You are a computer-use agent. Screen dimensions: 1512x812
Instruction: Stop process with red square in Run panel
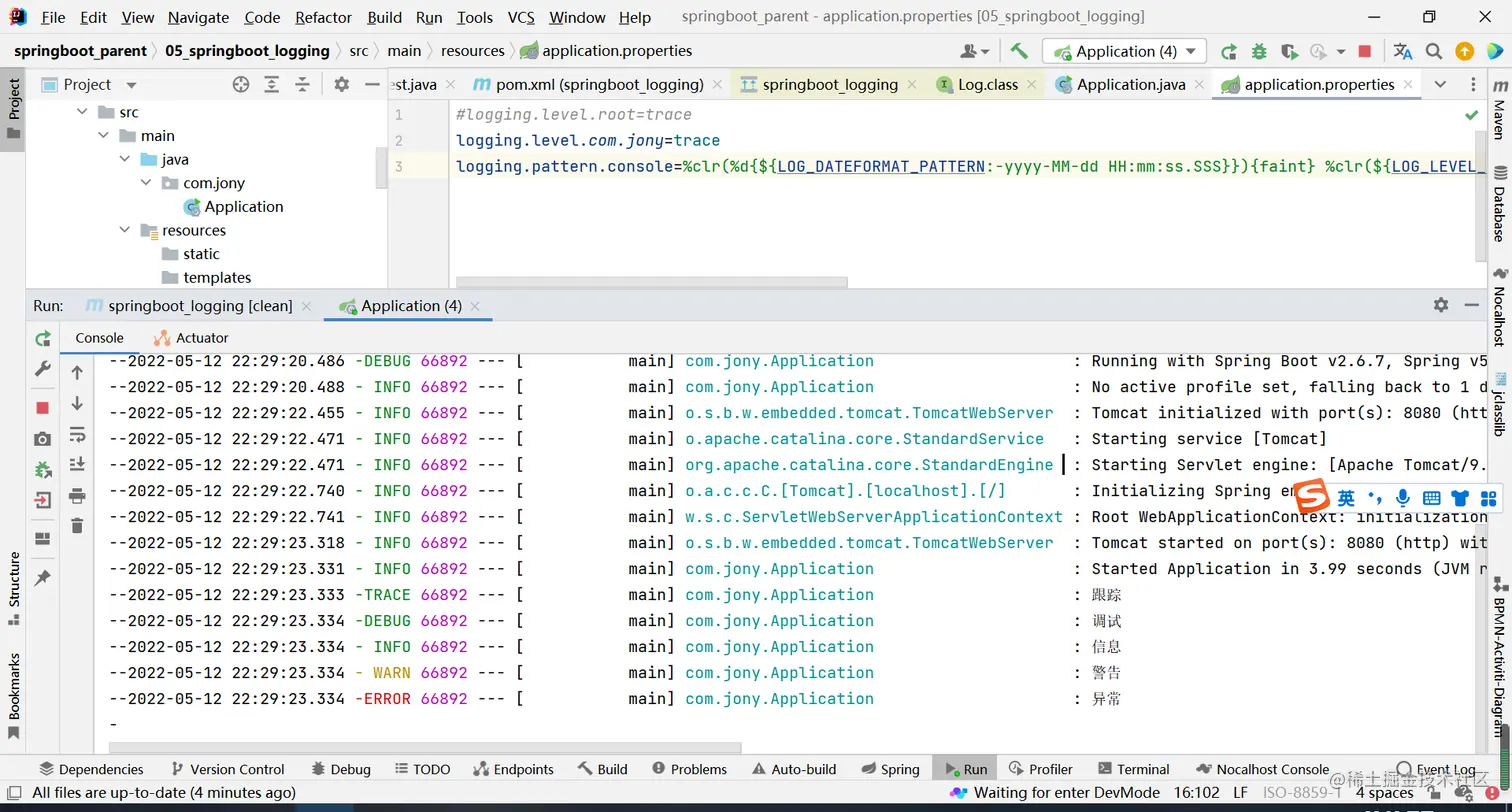pyautogui.click(x=43, y=408)
